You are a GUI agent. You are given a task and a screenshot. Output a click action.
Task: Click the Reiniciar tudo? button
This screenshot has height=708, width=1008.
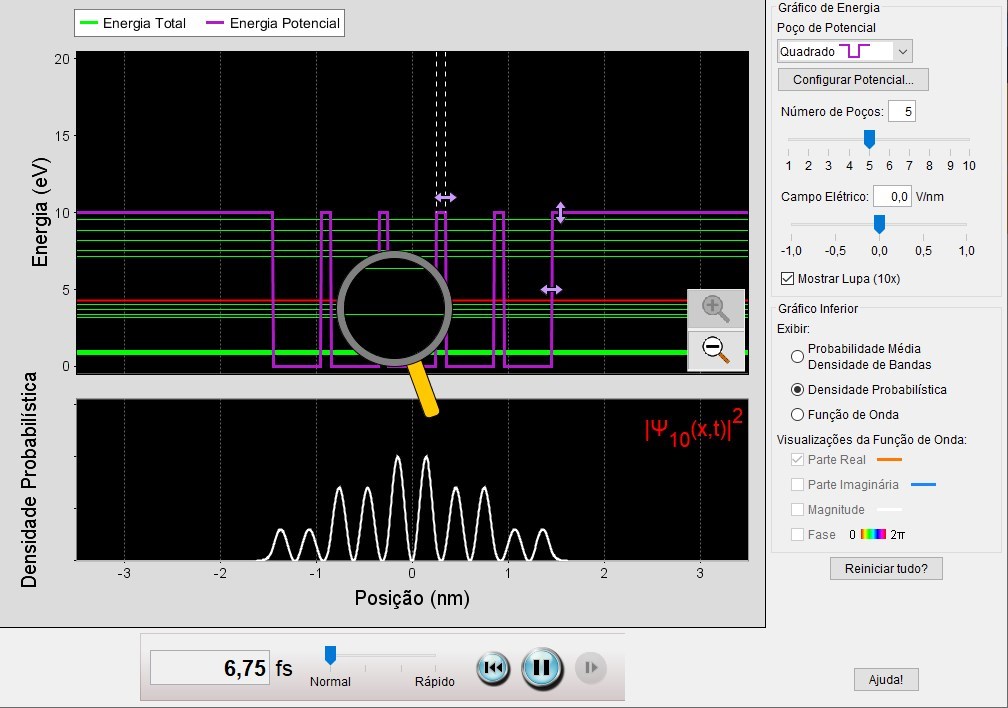click(x=885, y=568)
